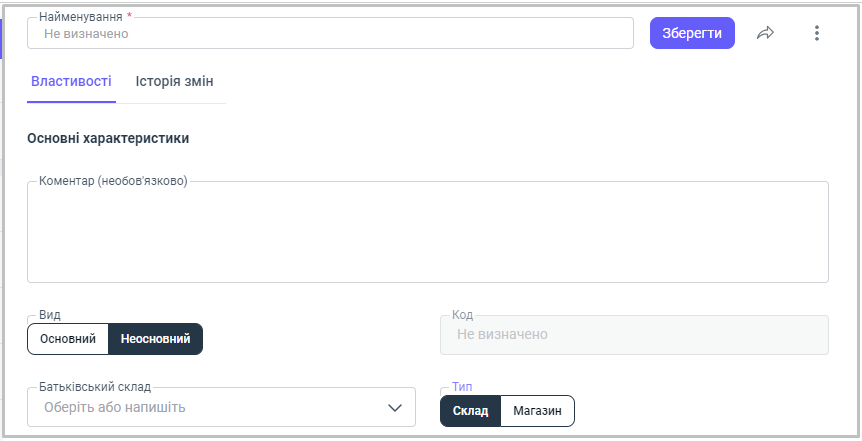Image resolution: width=862 pixels, height=441 pixels.
Task: Click the share arrow icon
Action: point(765,33)
